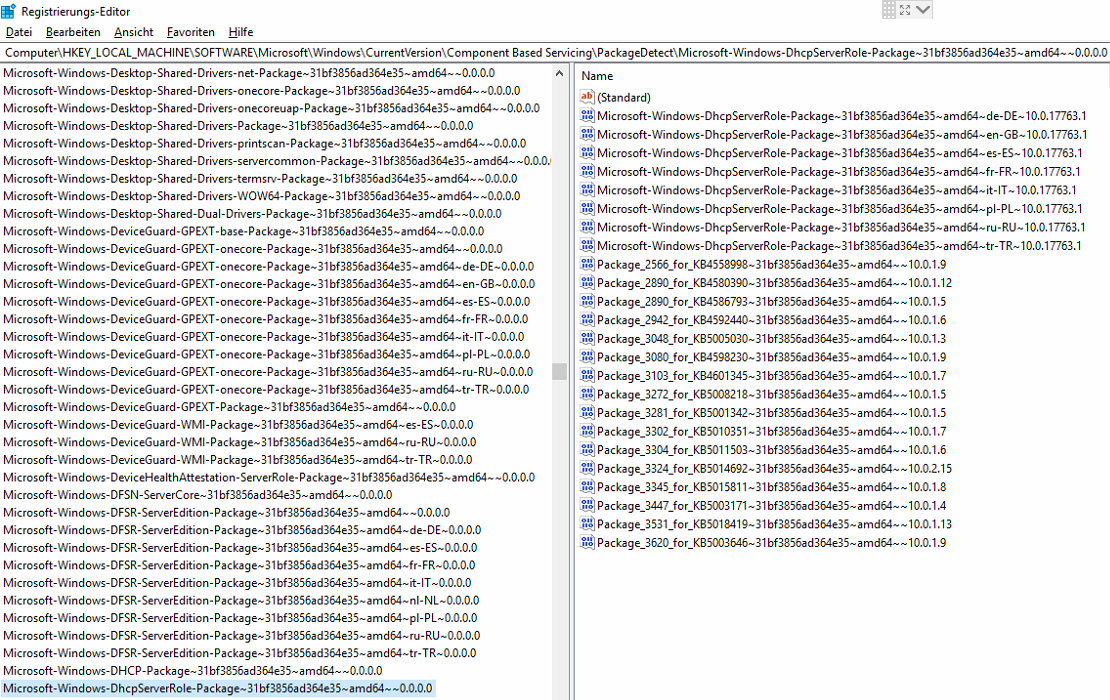Click the icon of Package_3324_for_KB5014692 value
The width and height of the screenshot is (1110, 700).
[x=587, y=468]
